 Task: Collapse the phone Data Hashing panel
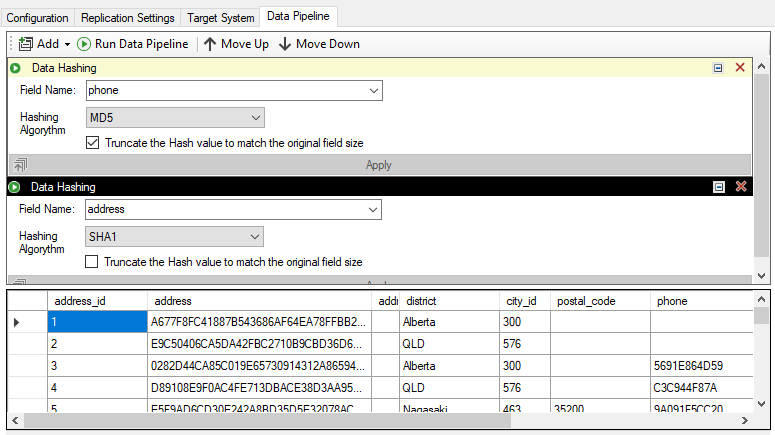pyautogui.click(x=718, y=68)
